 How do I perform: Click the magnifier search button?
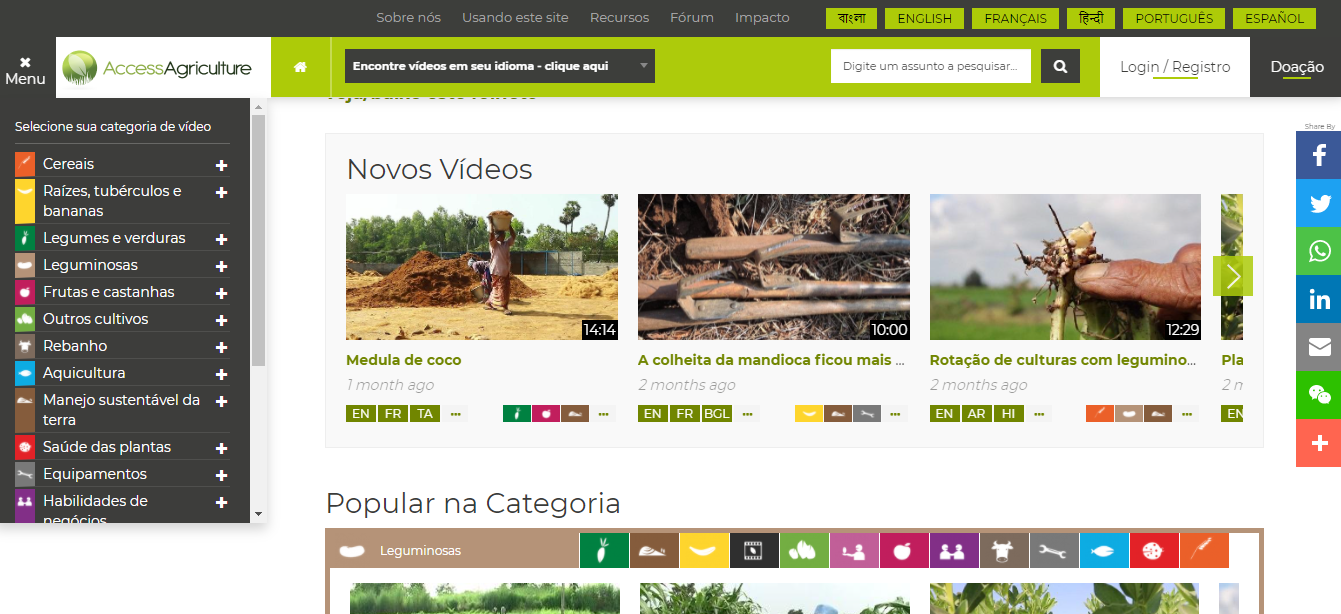tap(1060, 67)
